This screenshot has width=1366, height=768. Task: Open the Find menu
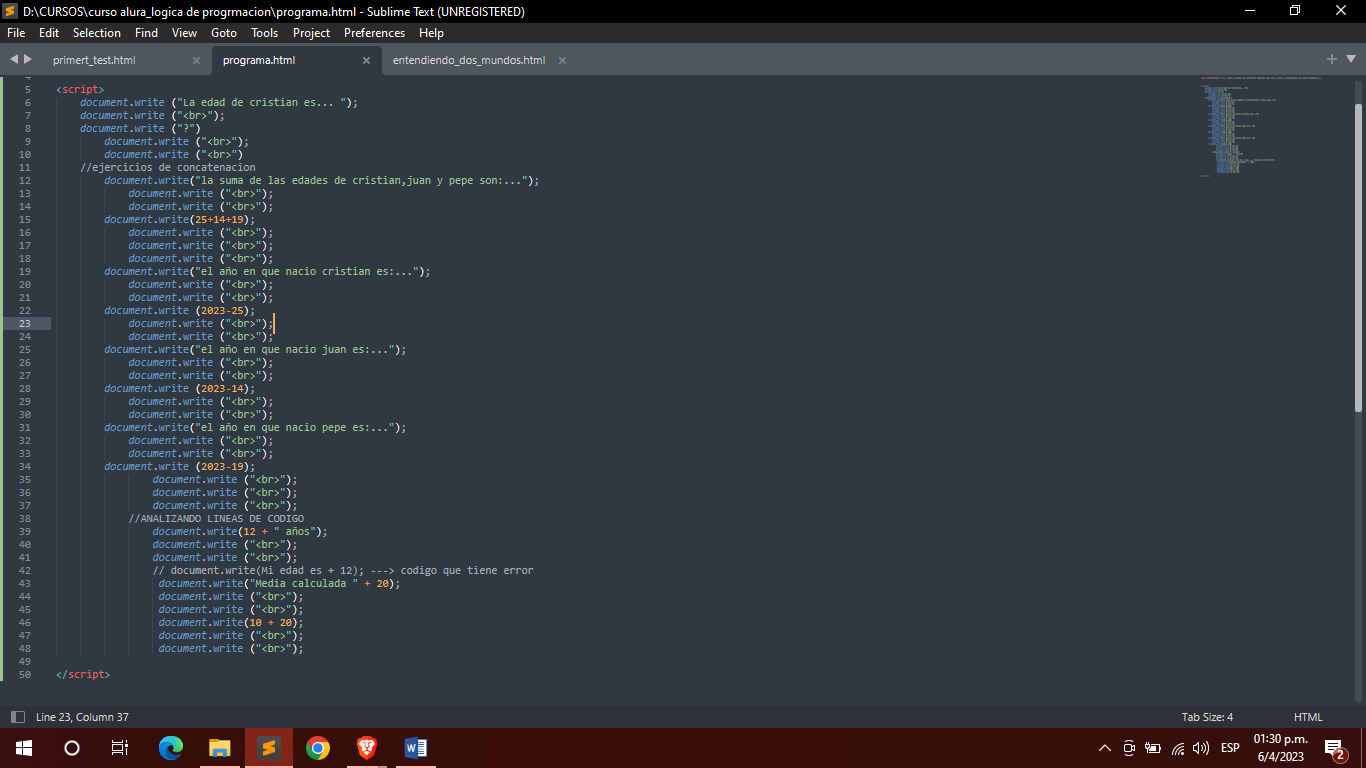pyautogui.click(x=146, y=33)
